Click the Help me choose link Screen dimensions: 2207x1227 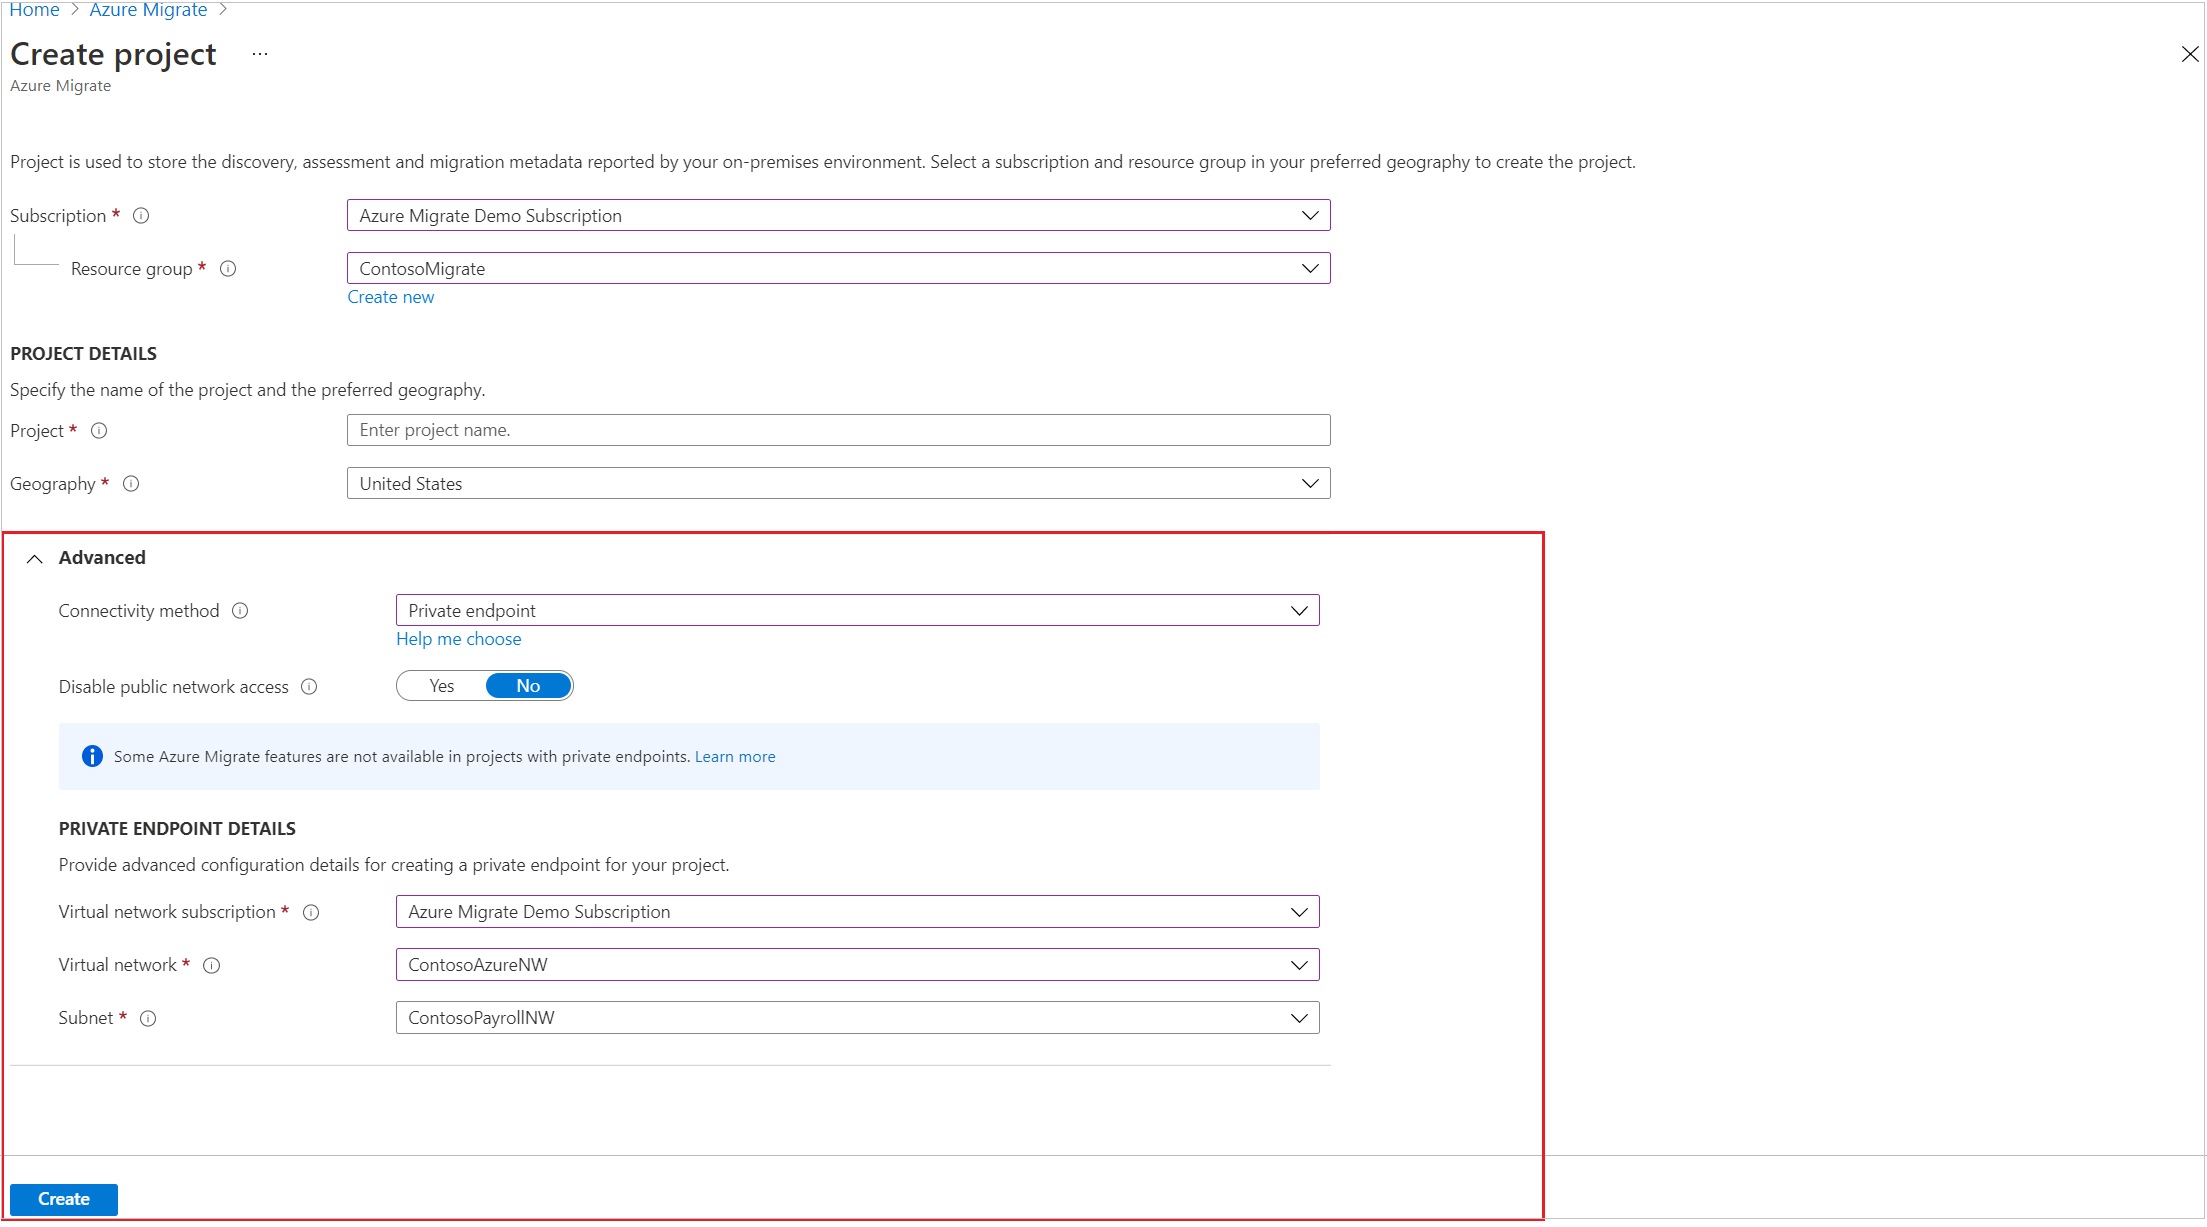click(x=458, y=639)
